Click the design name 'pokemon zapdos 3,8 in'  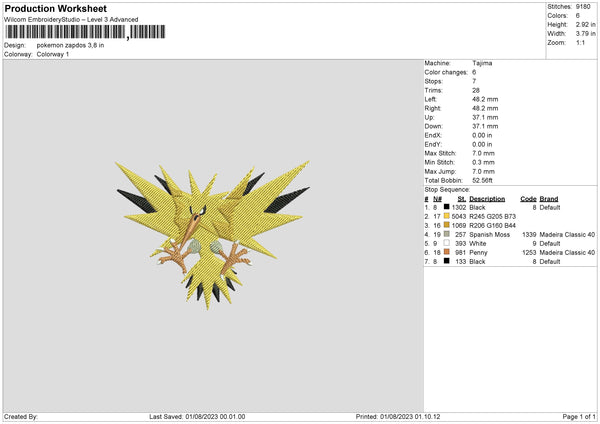pyautogui.click(x=70, y=45)
